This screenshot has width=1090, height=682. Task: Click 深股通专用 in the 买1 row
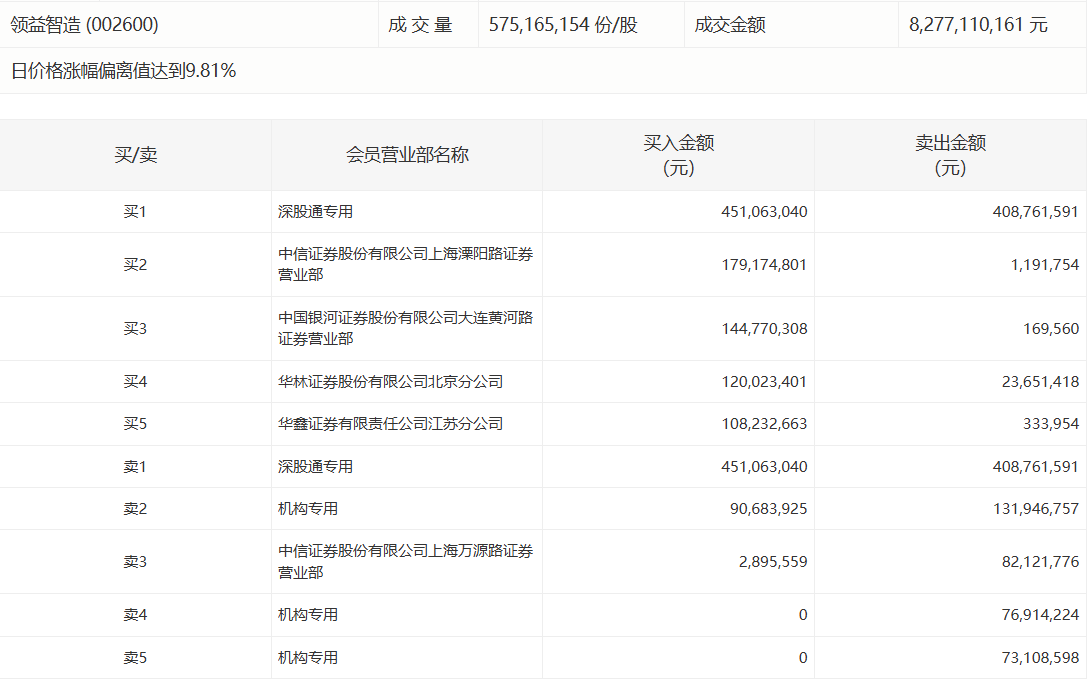click(x=316, y=212)
